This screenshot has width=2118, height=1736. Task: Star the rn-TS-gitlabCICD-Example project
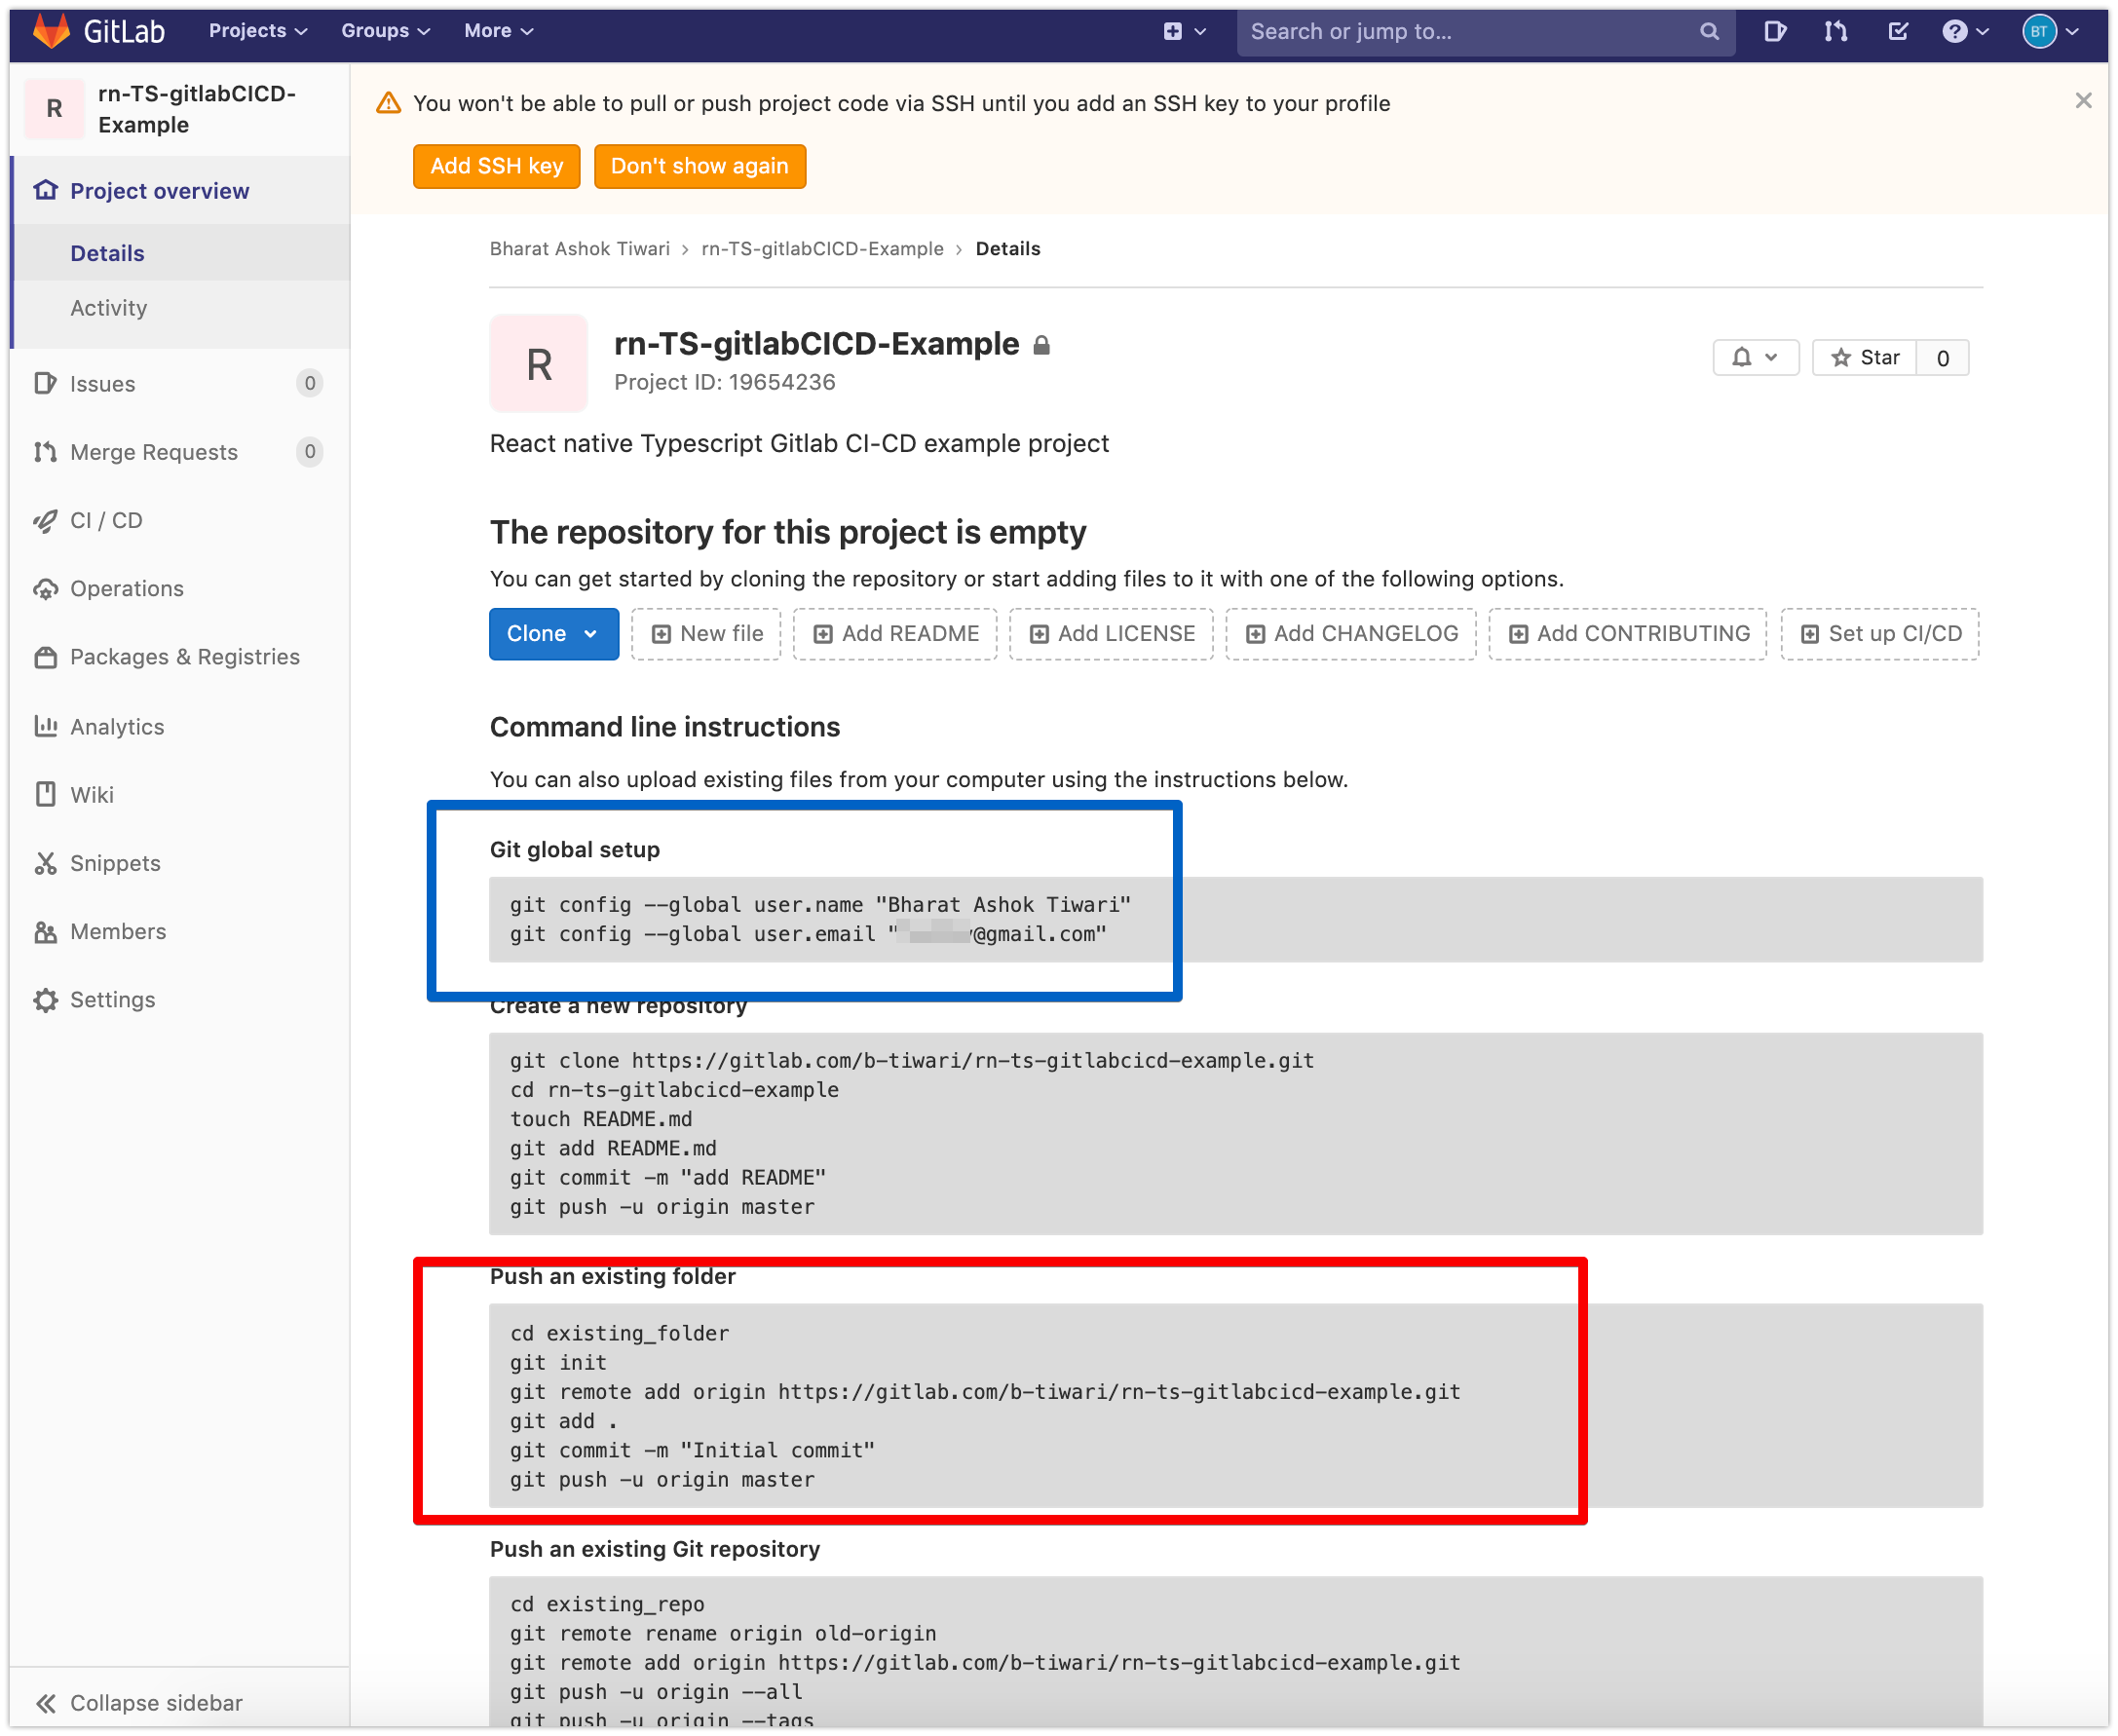point(1866,357)
